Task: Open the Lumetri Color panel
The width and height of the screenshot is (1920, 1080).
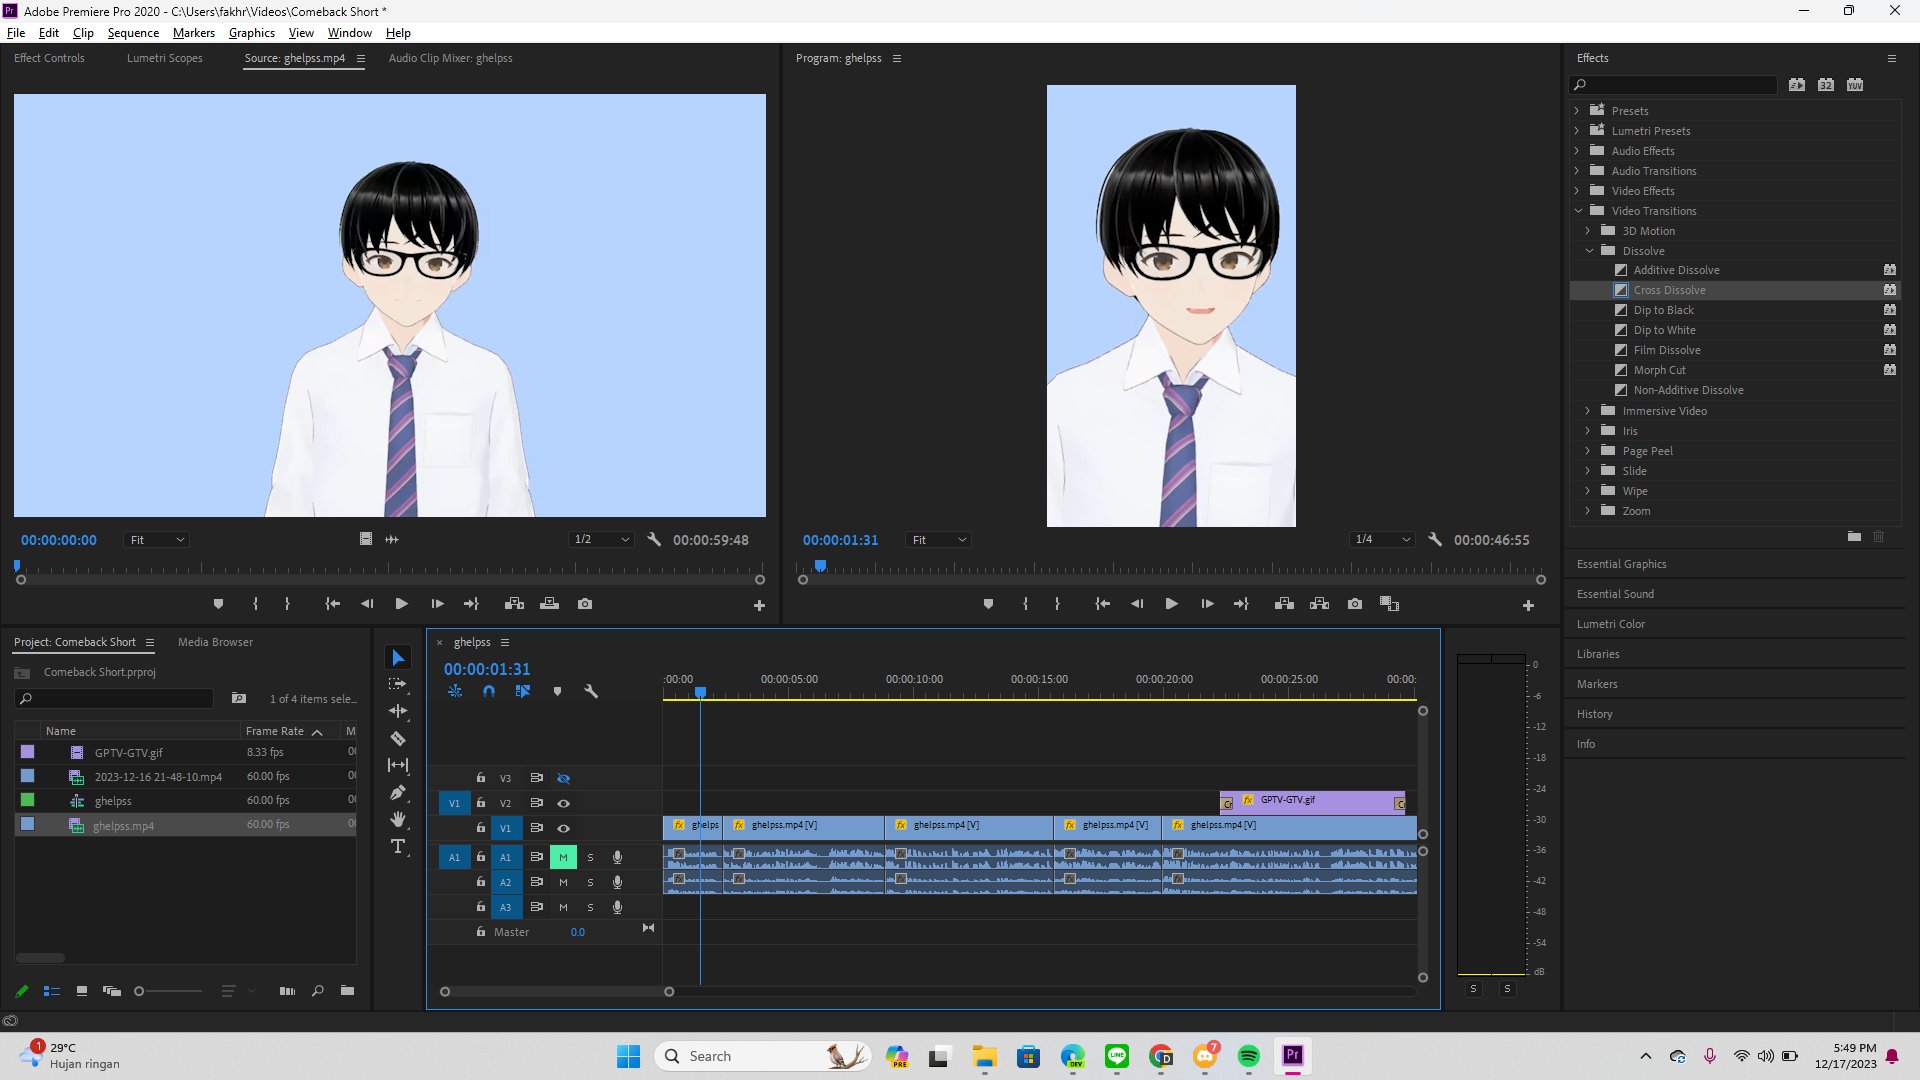Action: pyautogui.click(x=1610, y=624)
